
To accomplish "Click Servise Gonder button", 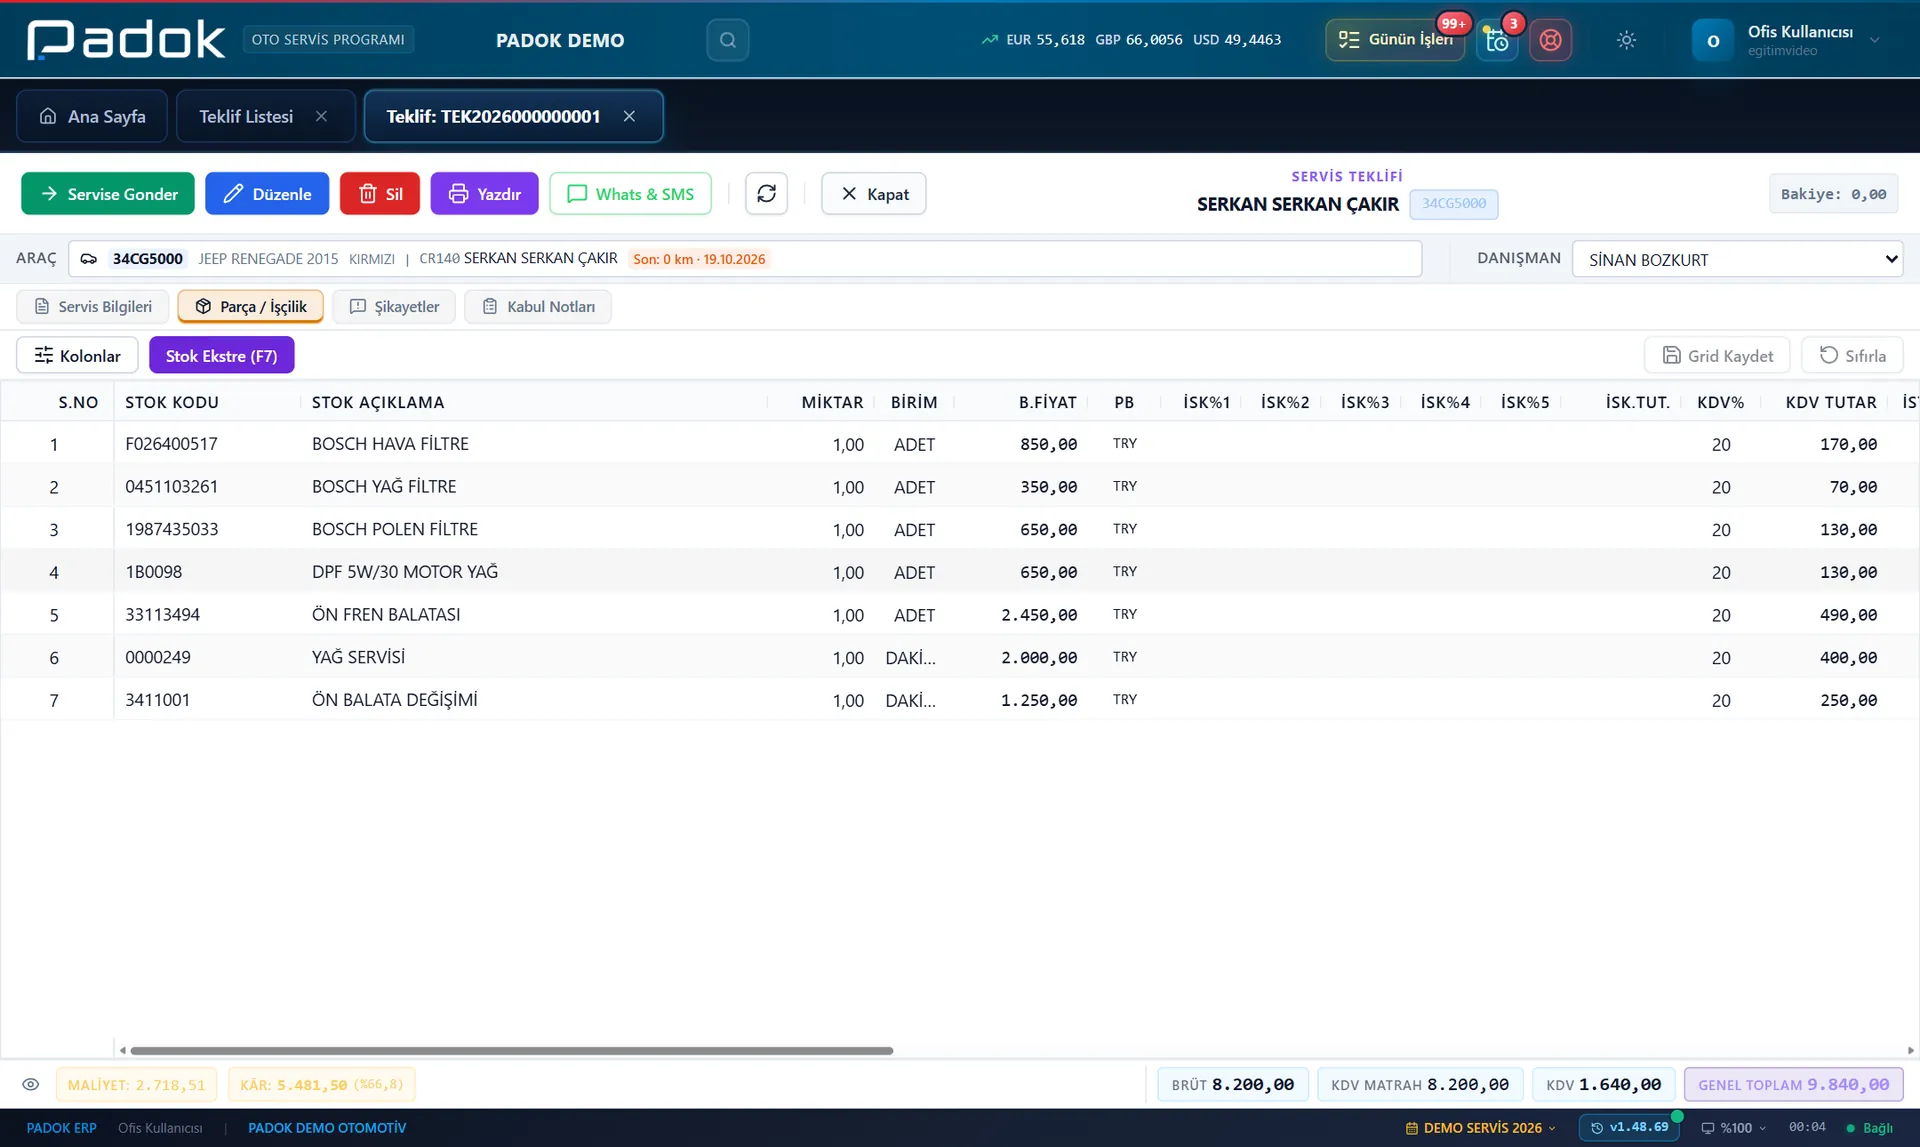I will (x=108, y=194).
